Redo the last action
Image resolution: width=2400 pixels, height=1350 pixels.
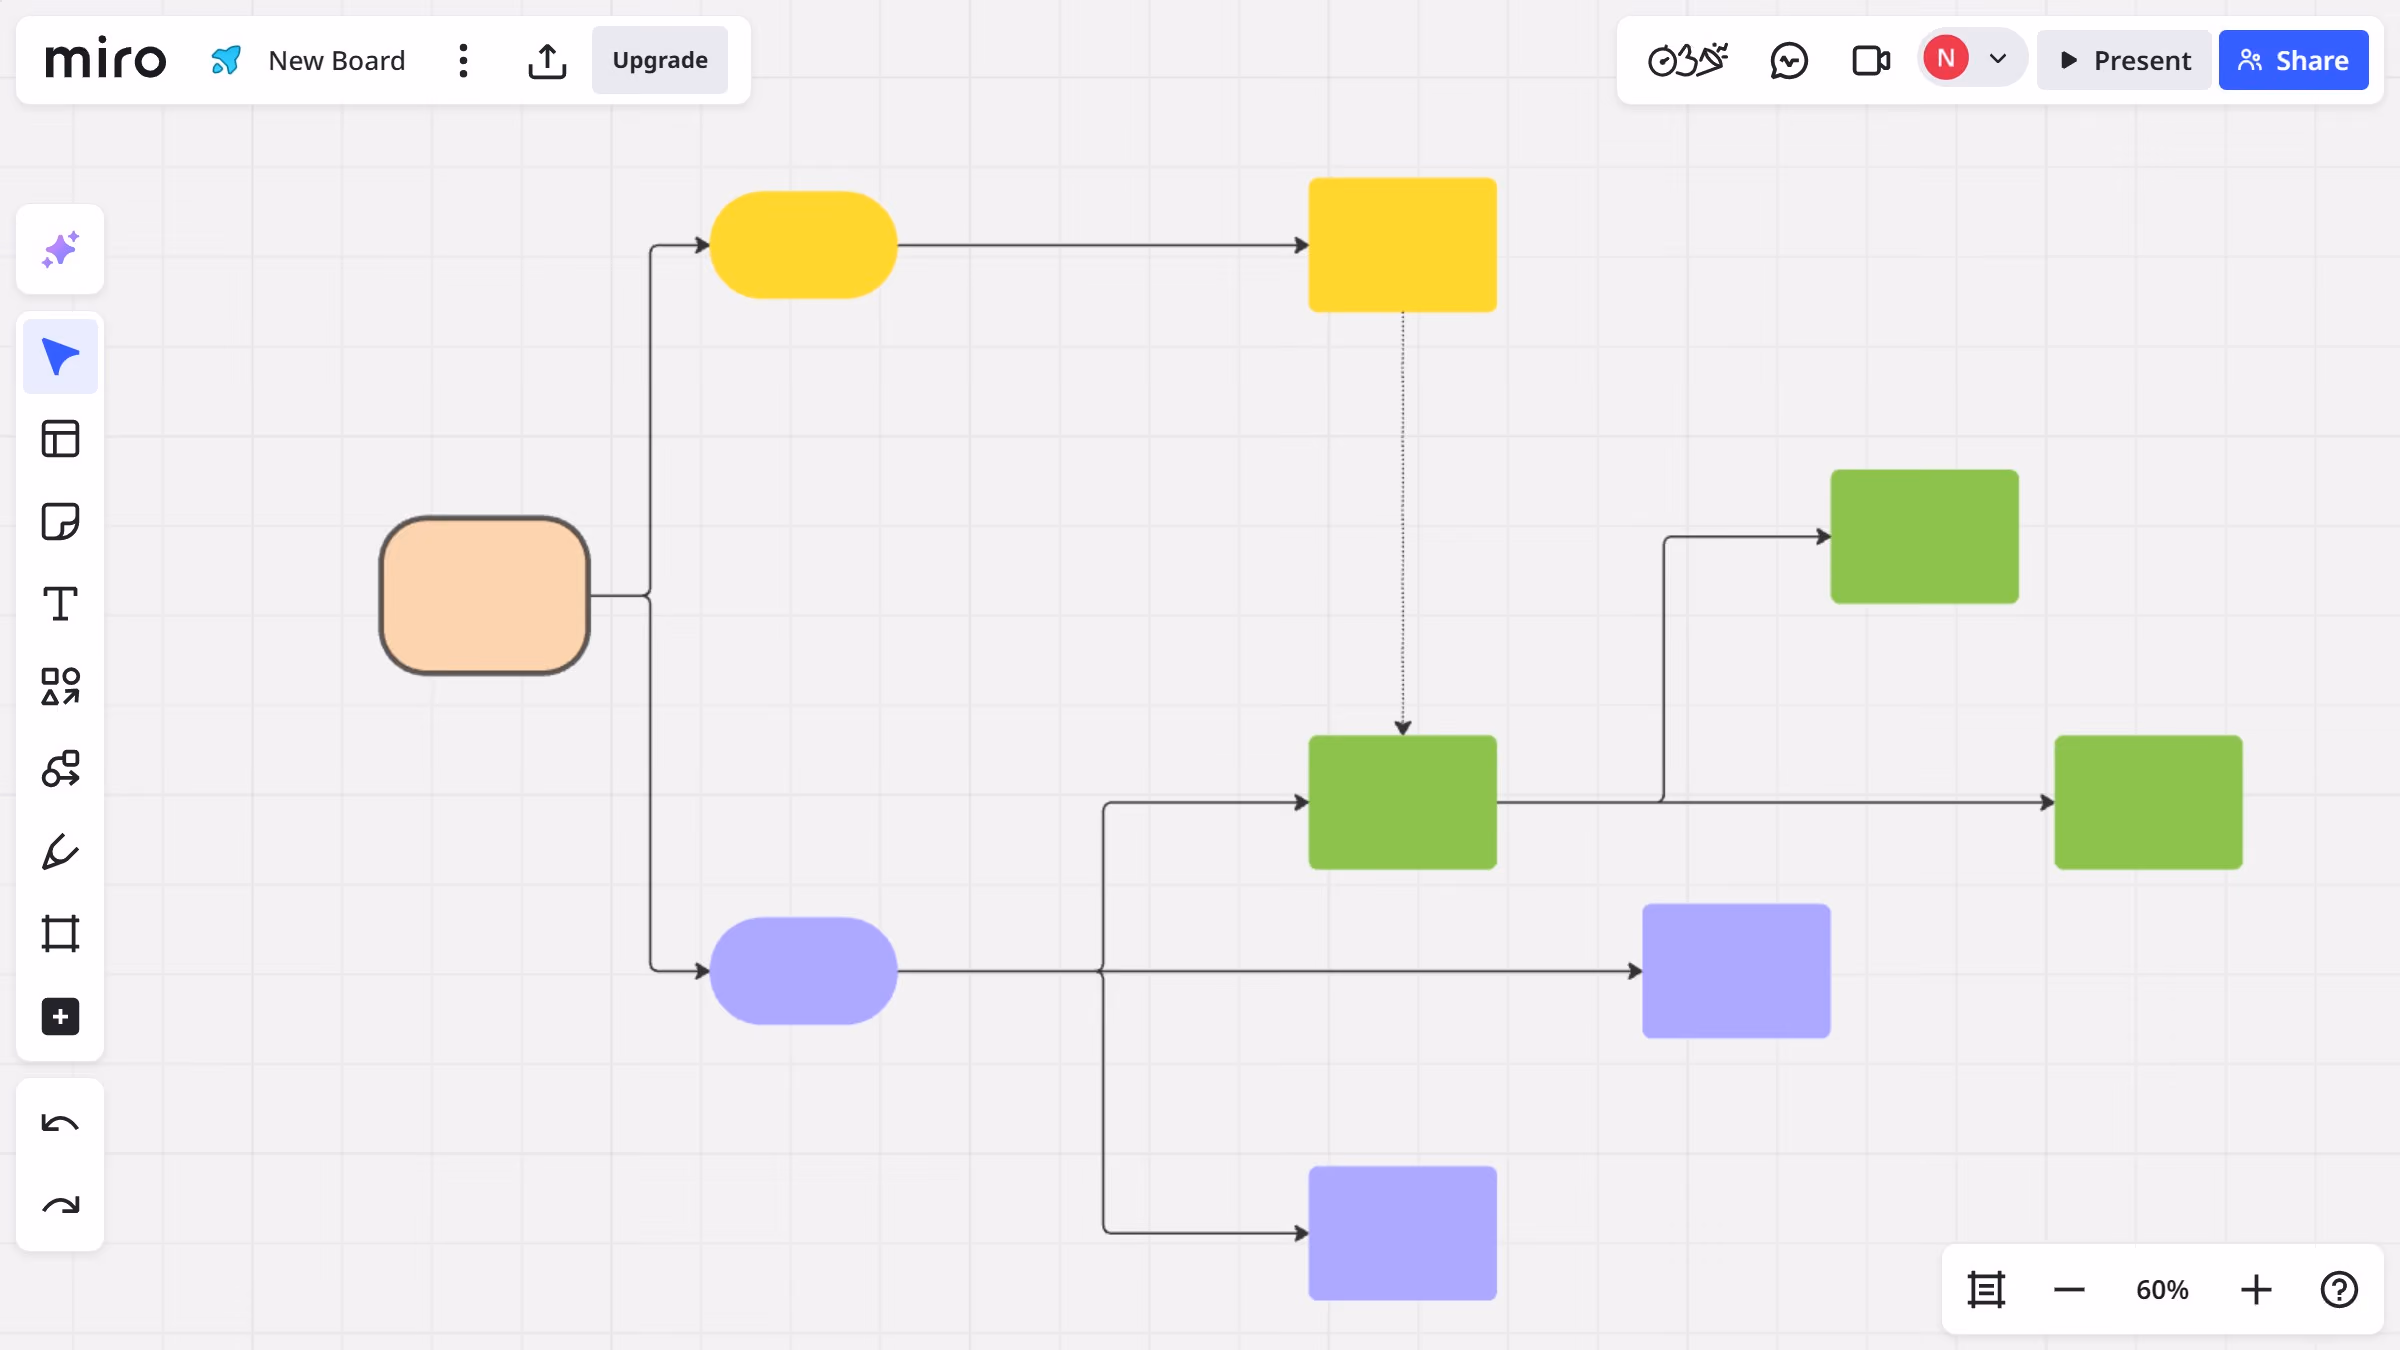pyautogui.click(x=60, y=1206)
